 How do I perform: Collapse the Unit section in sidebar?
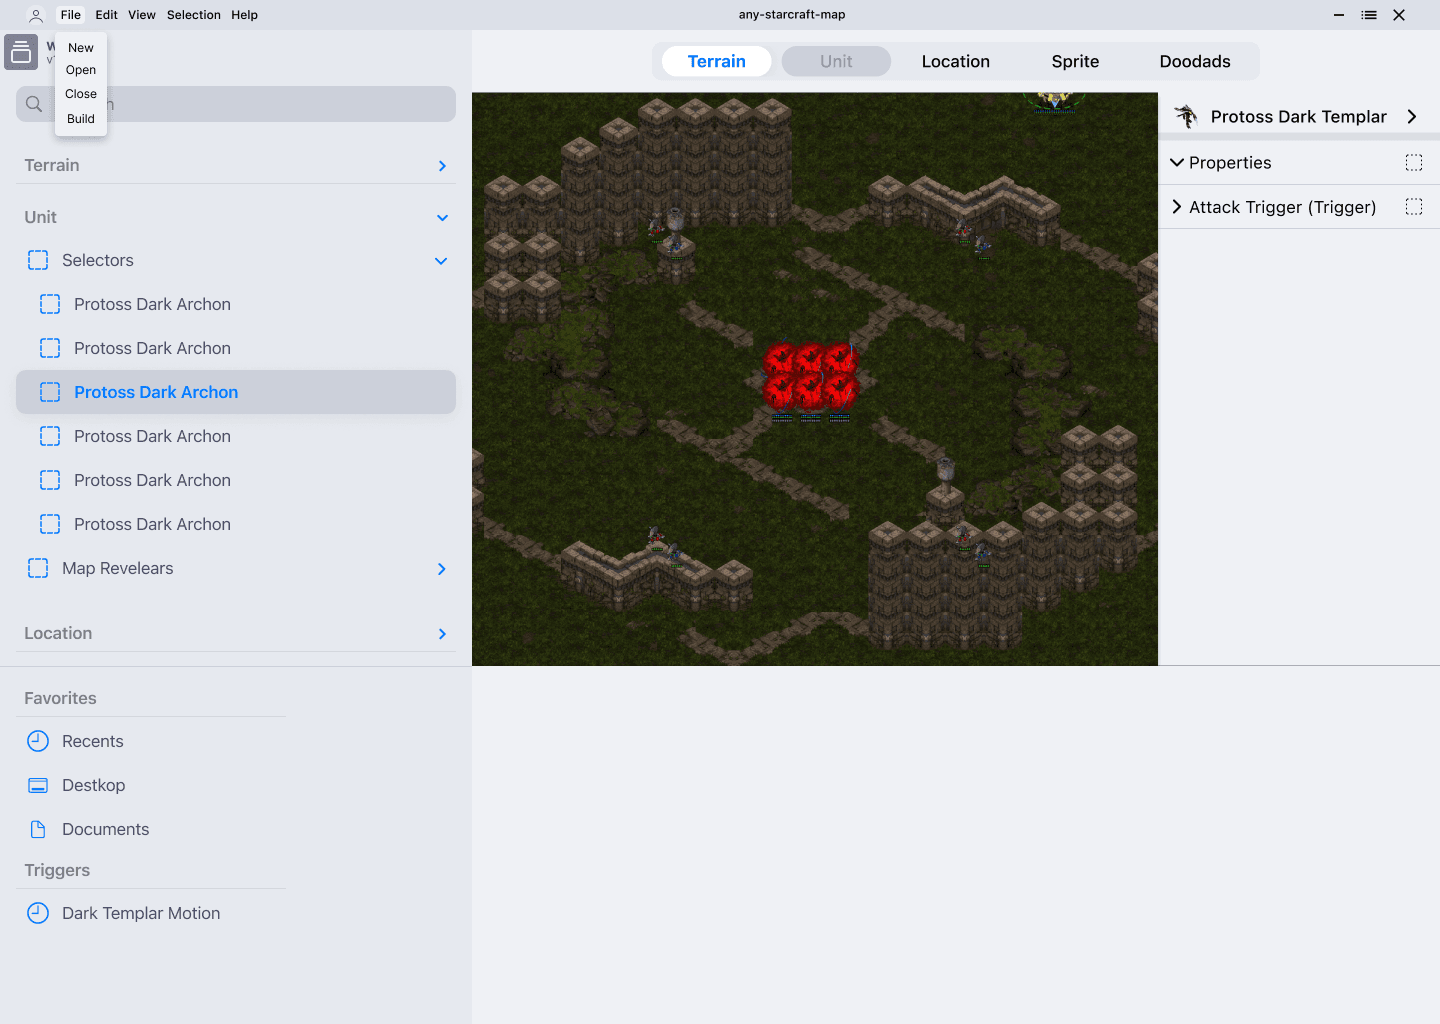click(441, 217)
